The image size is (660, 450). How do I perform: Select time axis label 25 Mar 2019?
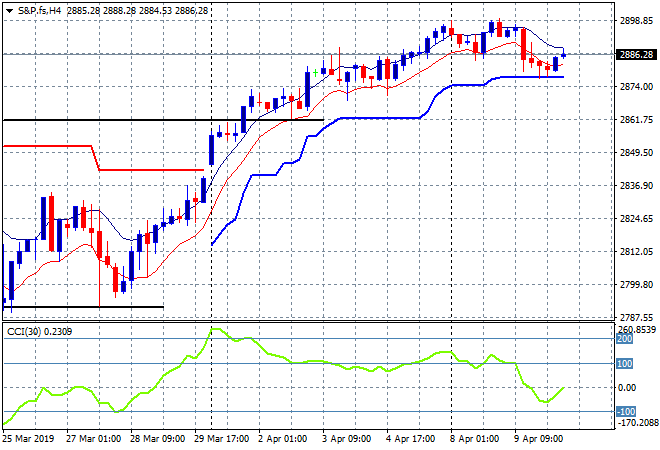click(28, 439)
